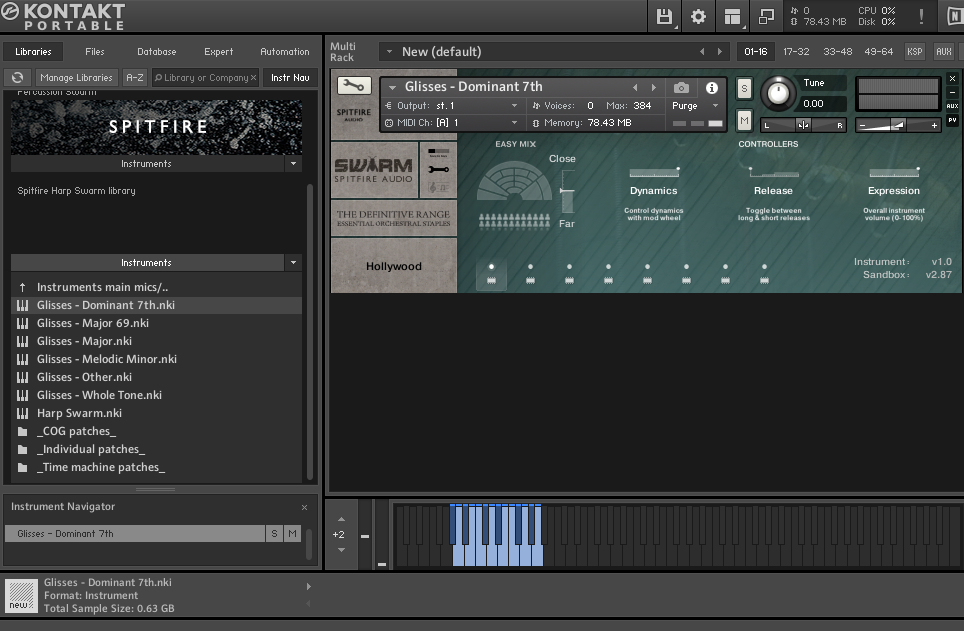Open the multi rack preset dropdown
This screenshot has width=964, height=631.
(389, 52)
